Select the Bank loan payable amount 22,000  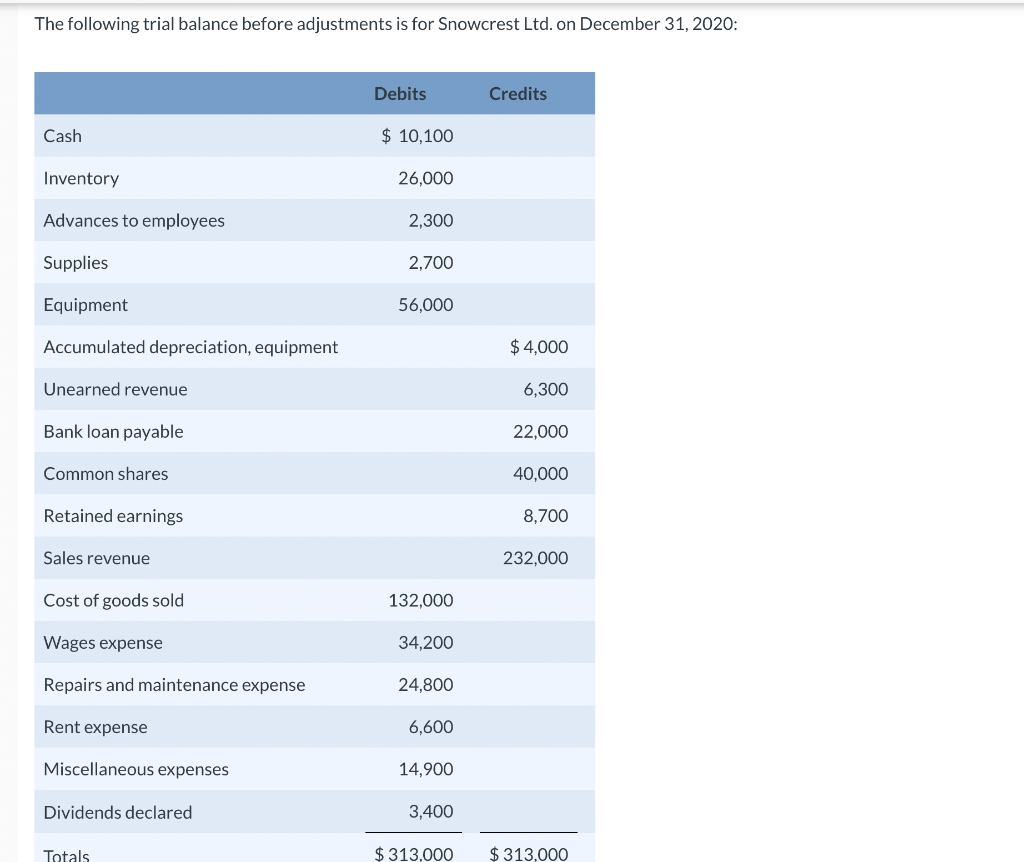541,432
